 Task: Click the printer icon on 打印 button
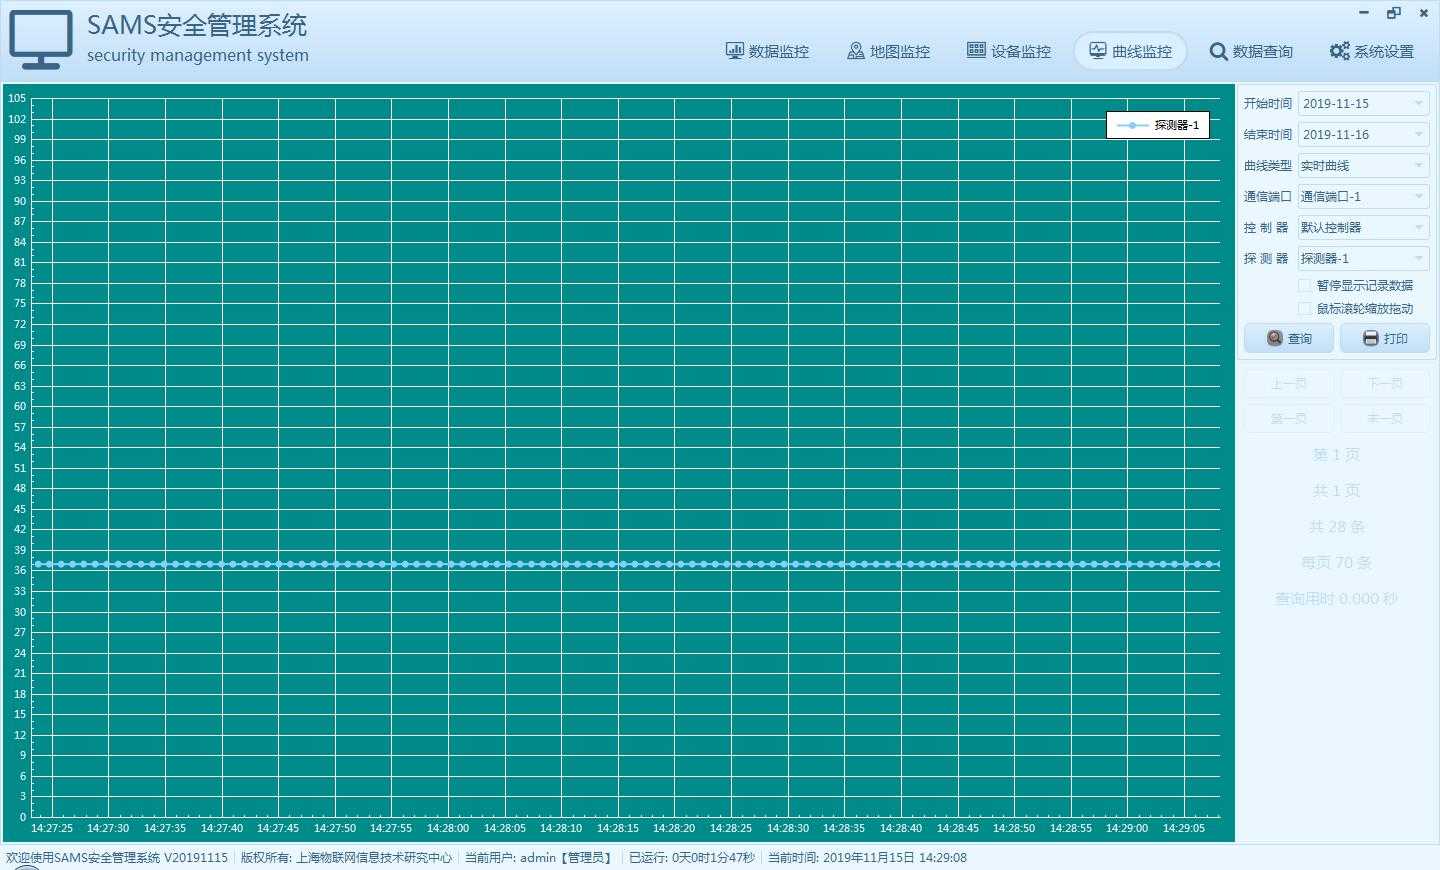[x=1371, y=339]
